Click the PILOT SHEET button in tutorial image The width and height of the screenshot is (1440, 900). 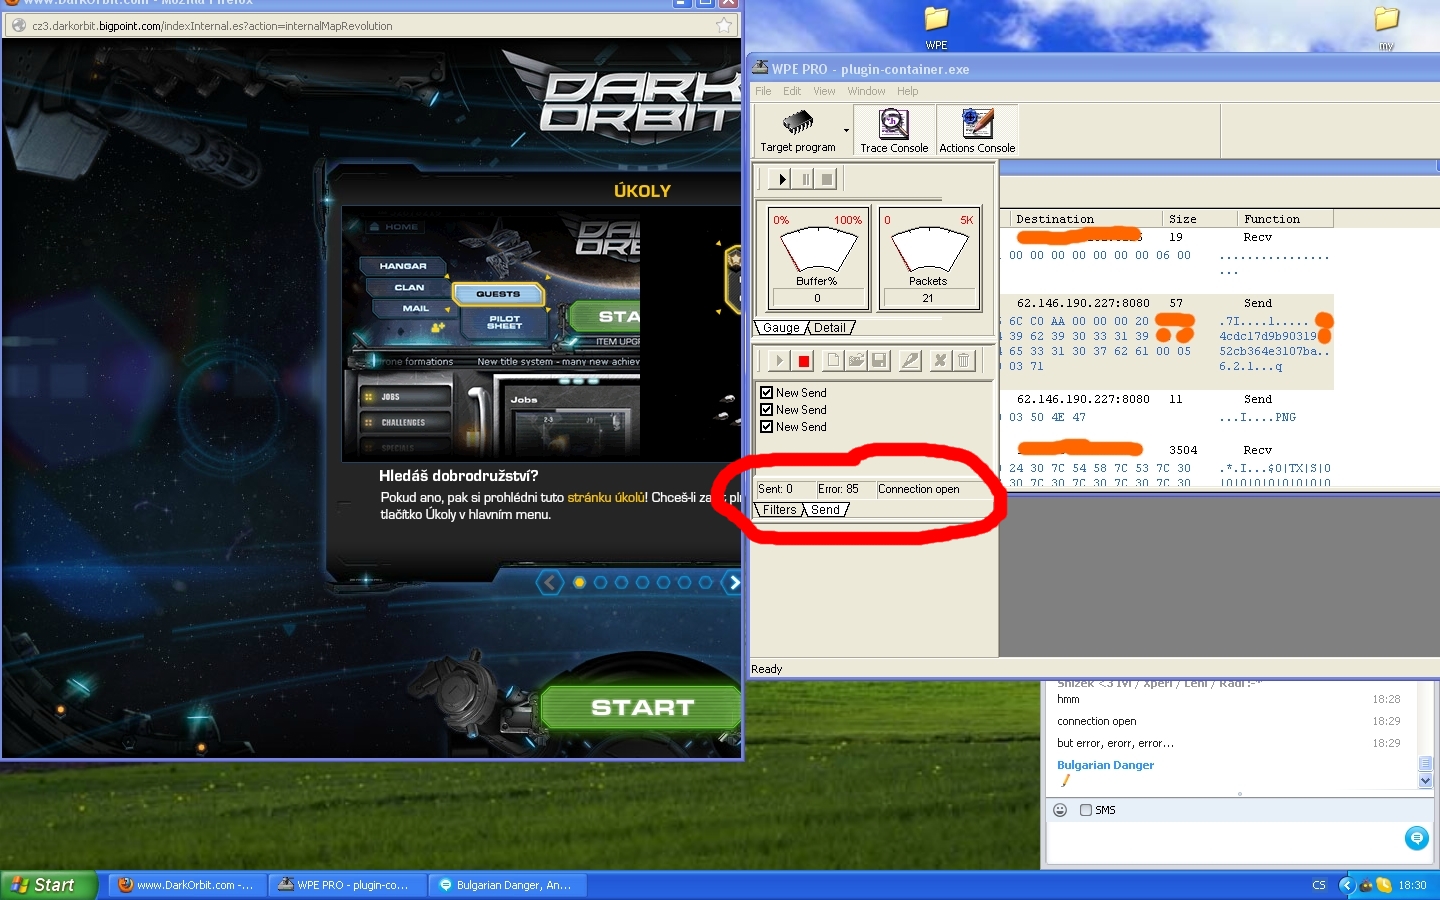(504, 322)
